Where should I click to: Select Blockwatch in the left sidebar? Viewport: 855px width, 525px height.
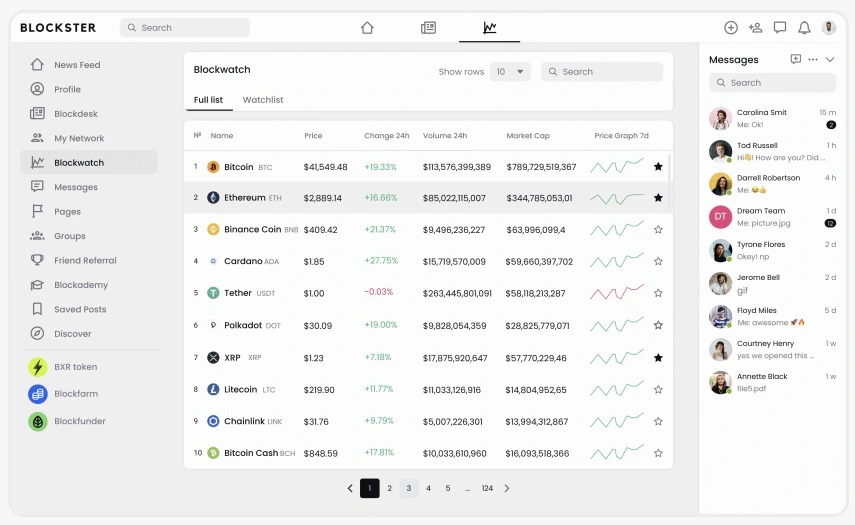click(89, 162)
